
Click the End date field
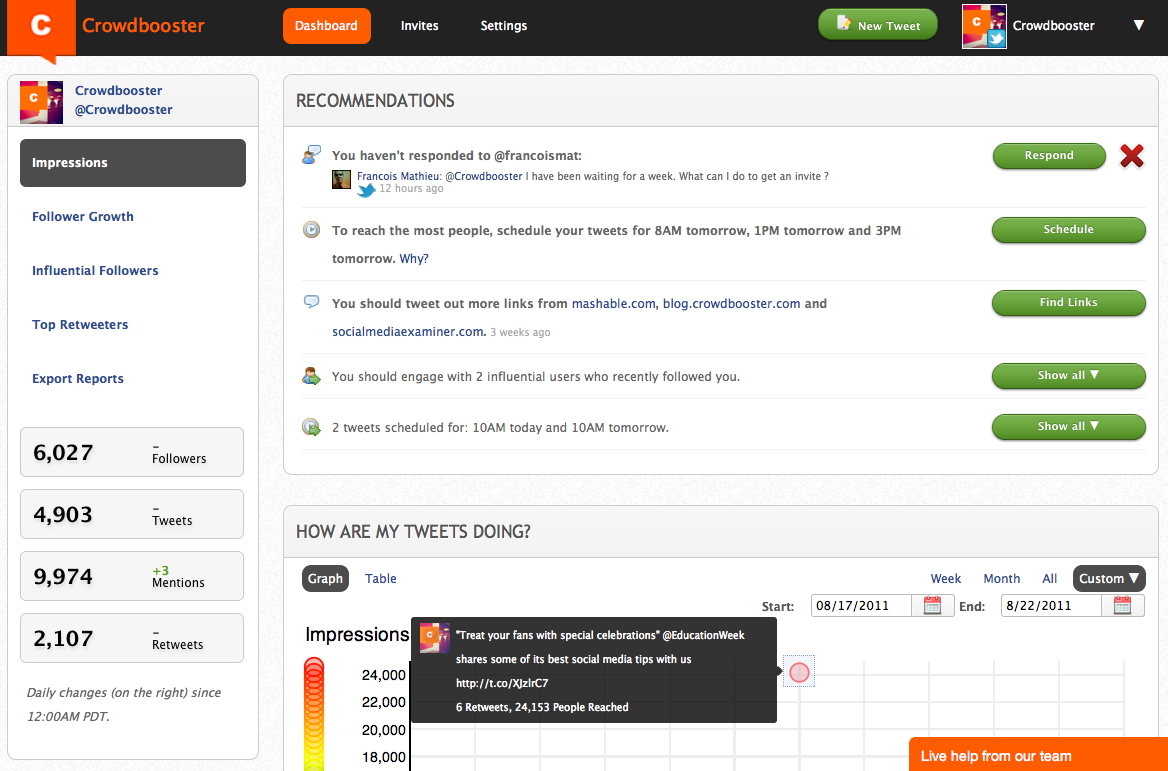1052,606
